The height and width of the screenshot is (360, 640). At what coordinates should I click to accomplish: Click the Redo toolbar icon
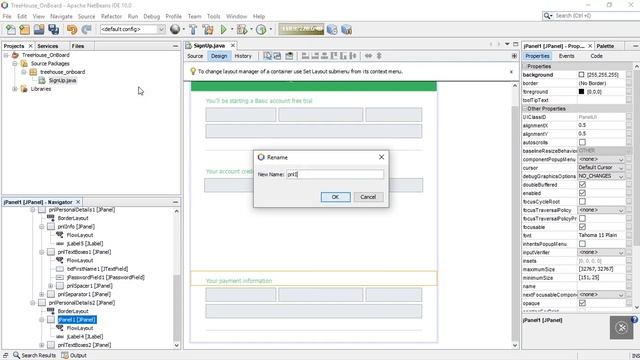(86, 29)
